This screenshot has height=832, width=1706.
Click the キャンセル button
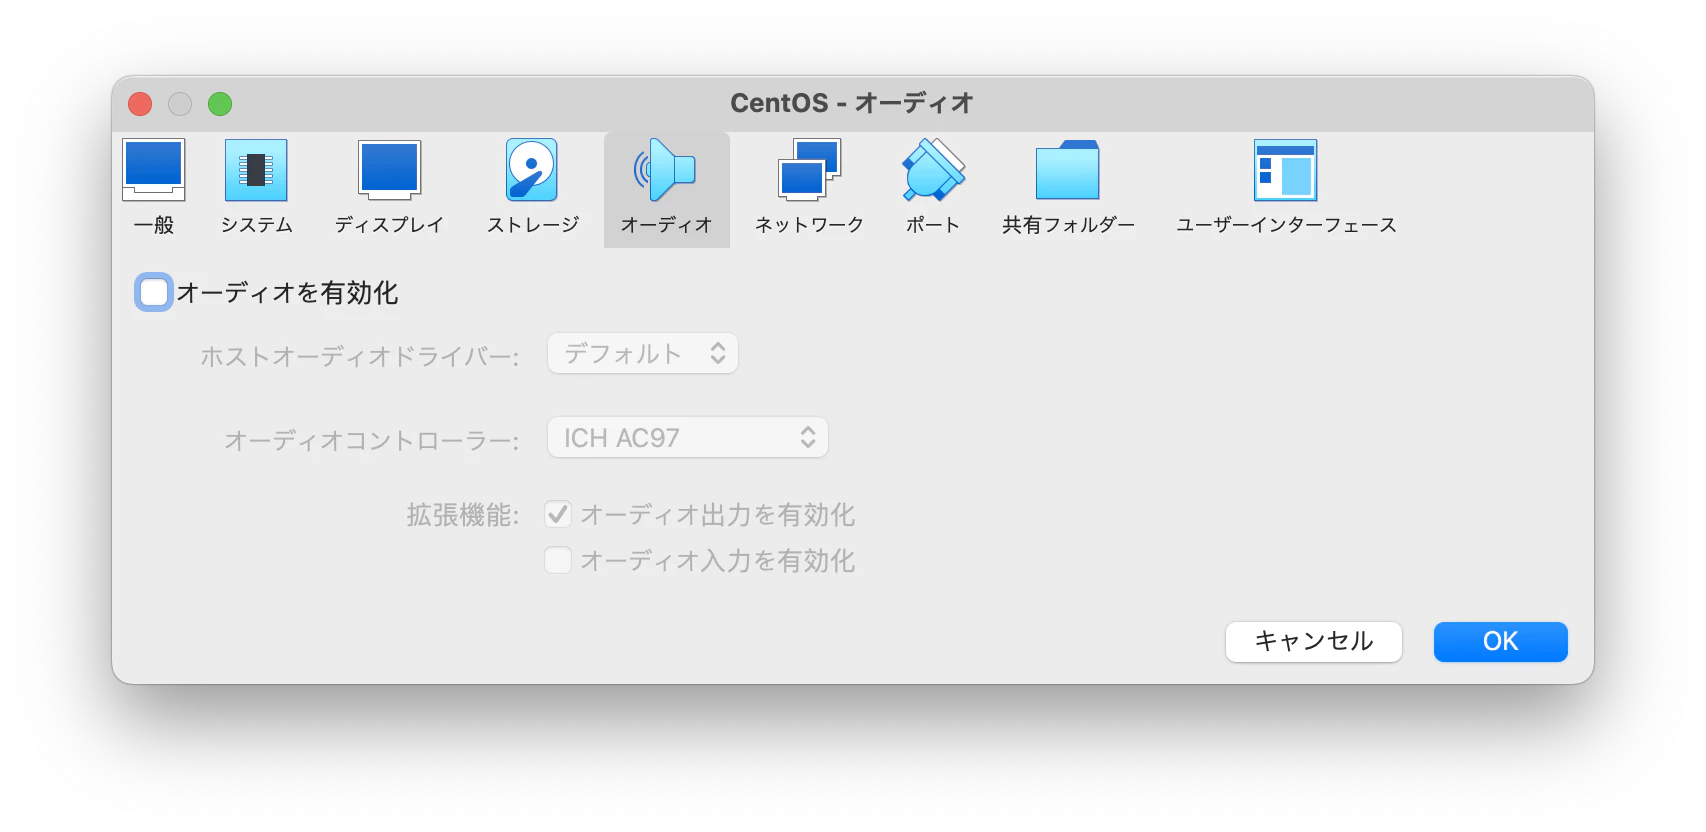1314,641
